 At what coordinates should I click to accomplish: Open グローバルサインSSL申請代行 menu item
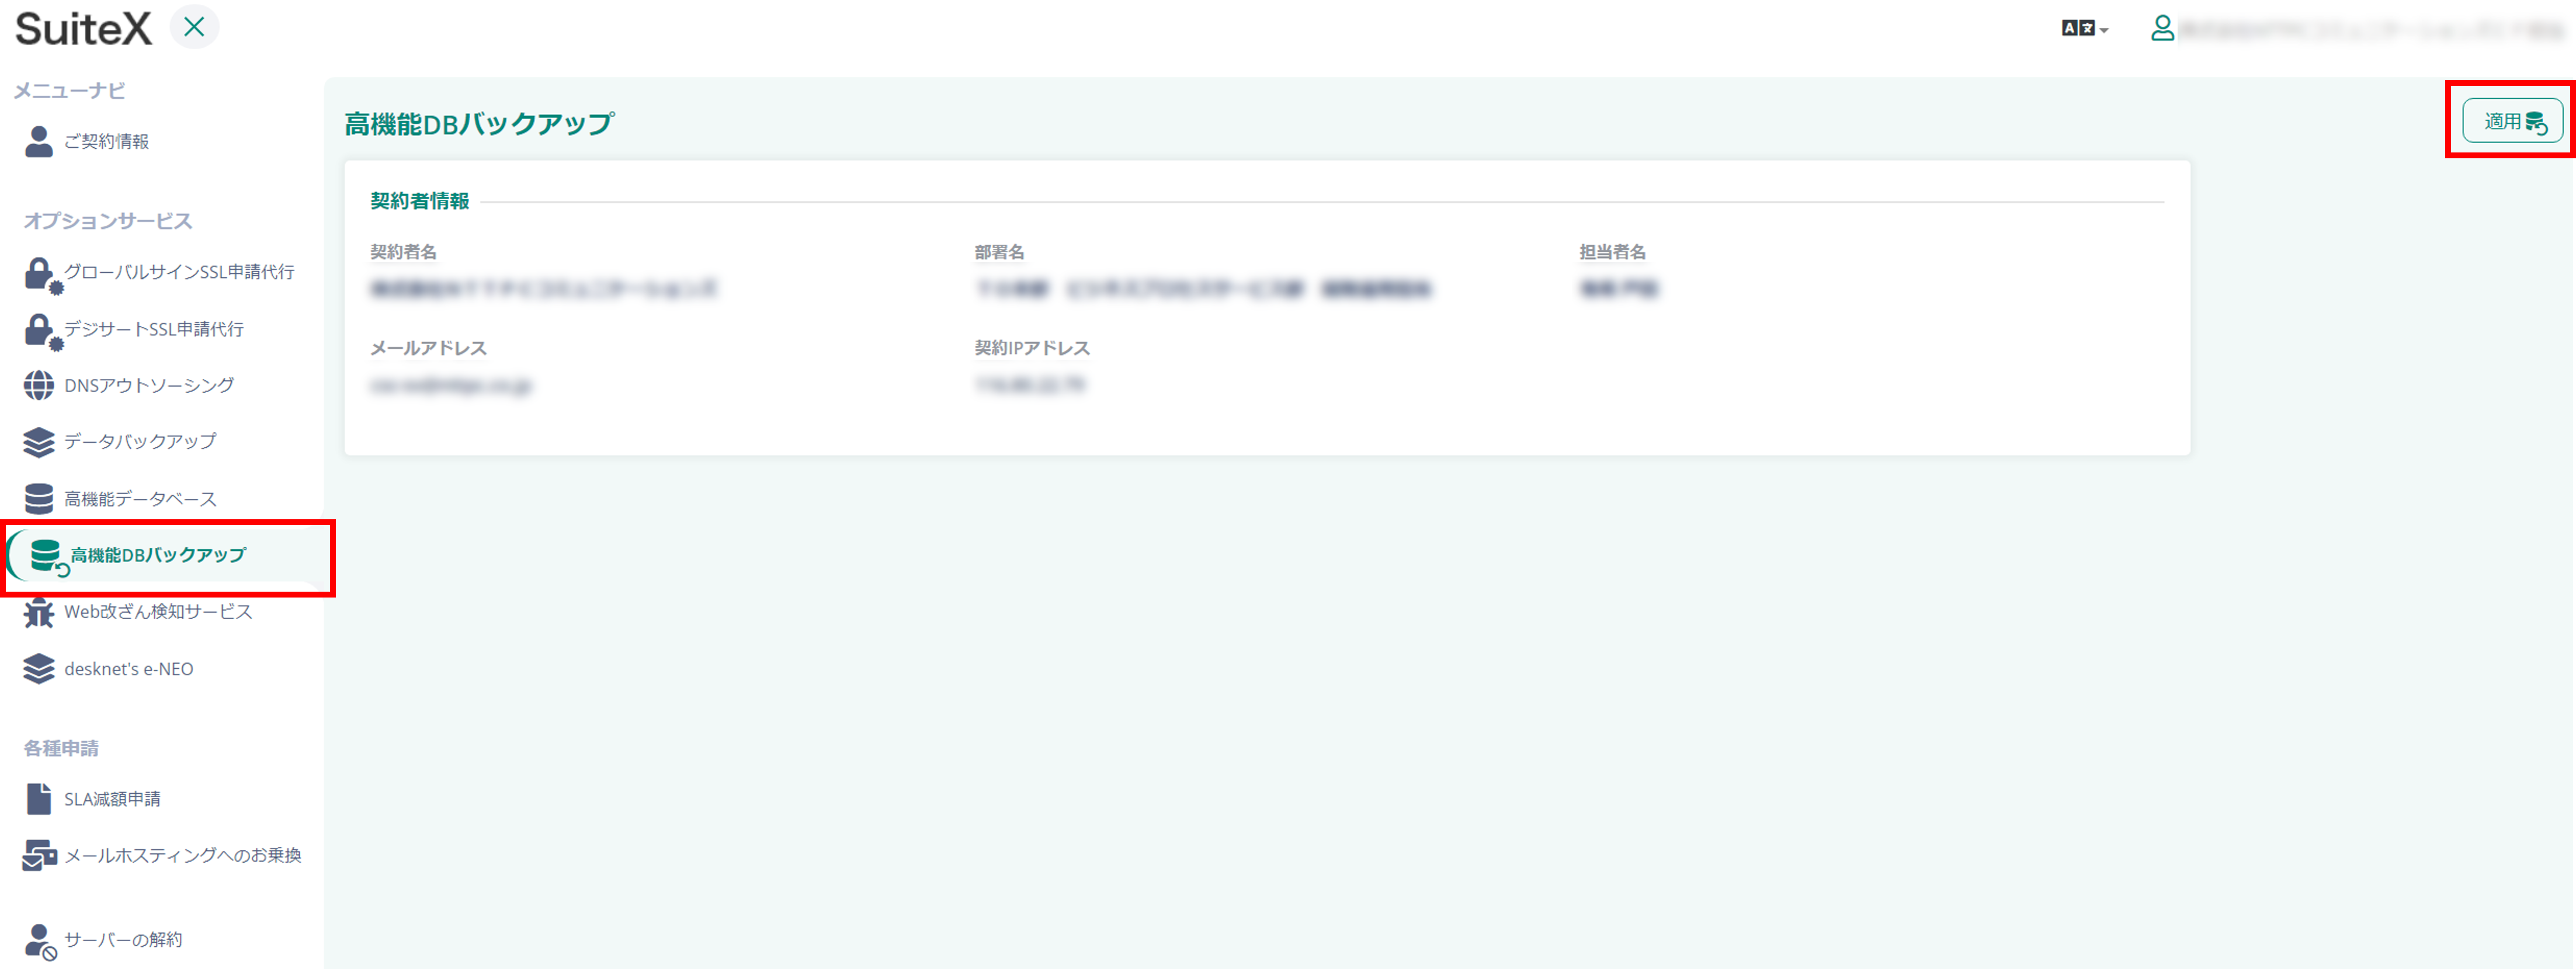[x=179, y=272]
